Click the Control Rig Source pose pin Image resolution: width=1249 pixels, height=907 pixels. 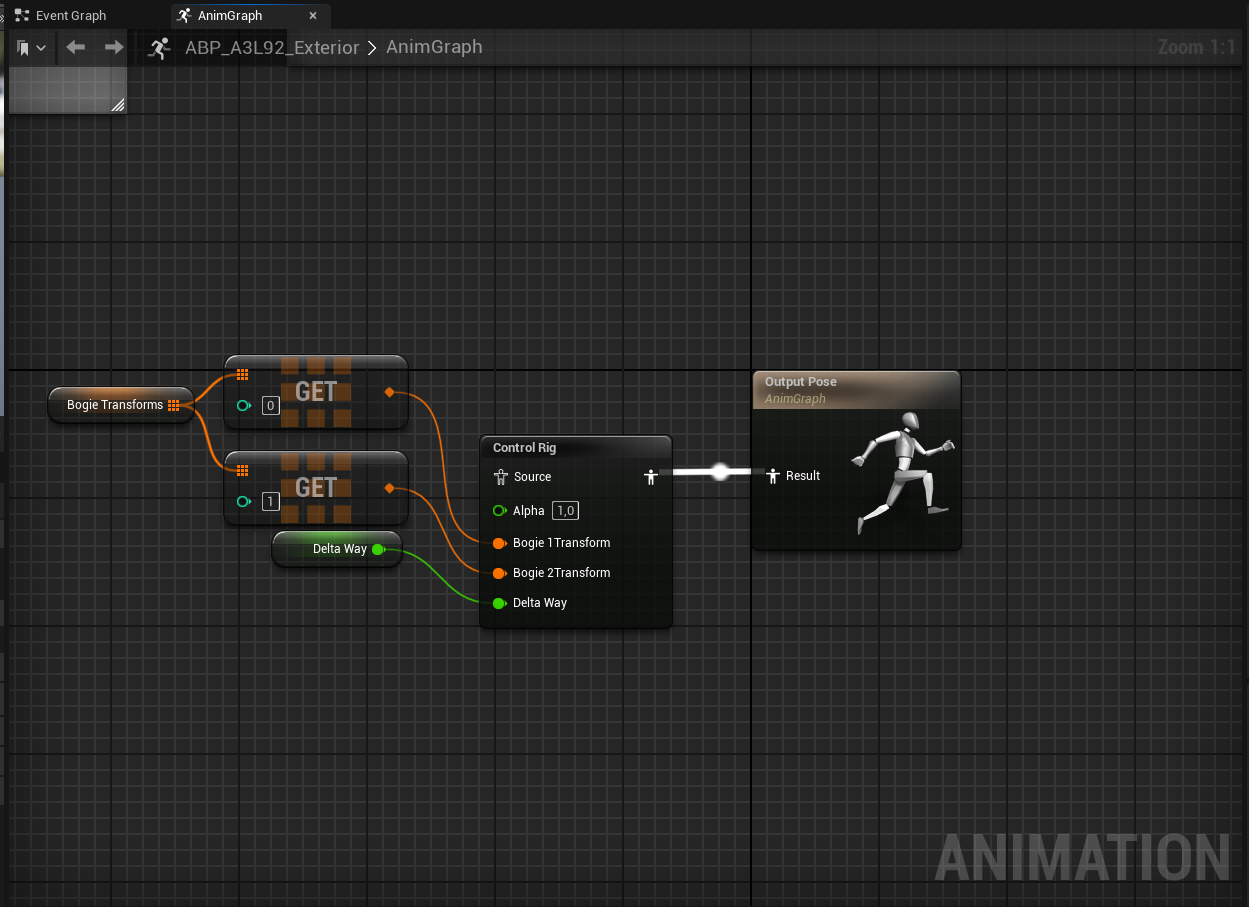502,477
